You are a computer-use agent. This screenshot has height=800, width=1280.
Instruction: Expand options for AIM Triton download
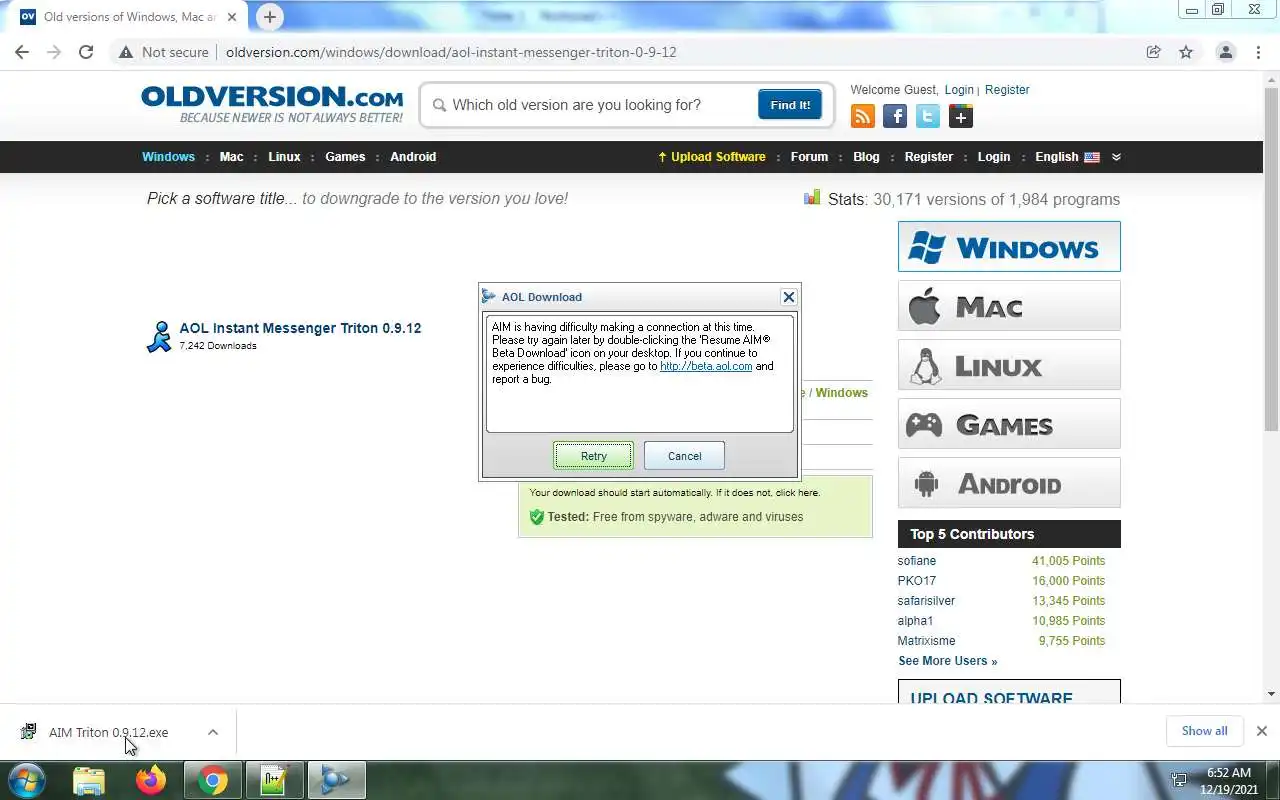[213, 732]
